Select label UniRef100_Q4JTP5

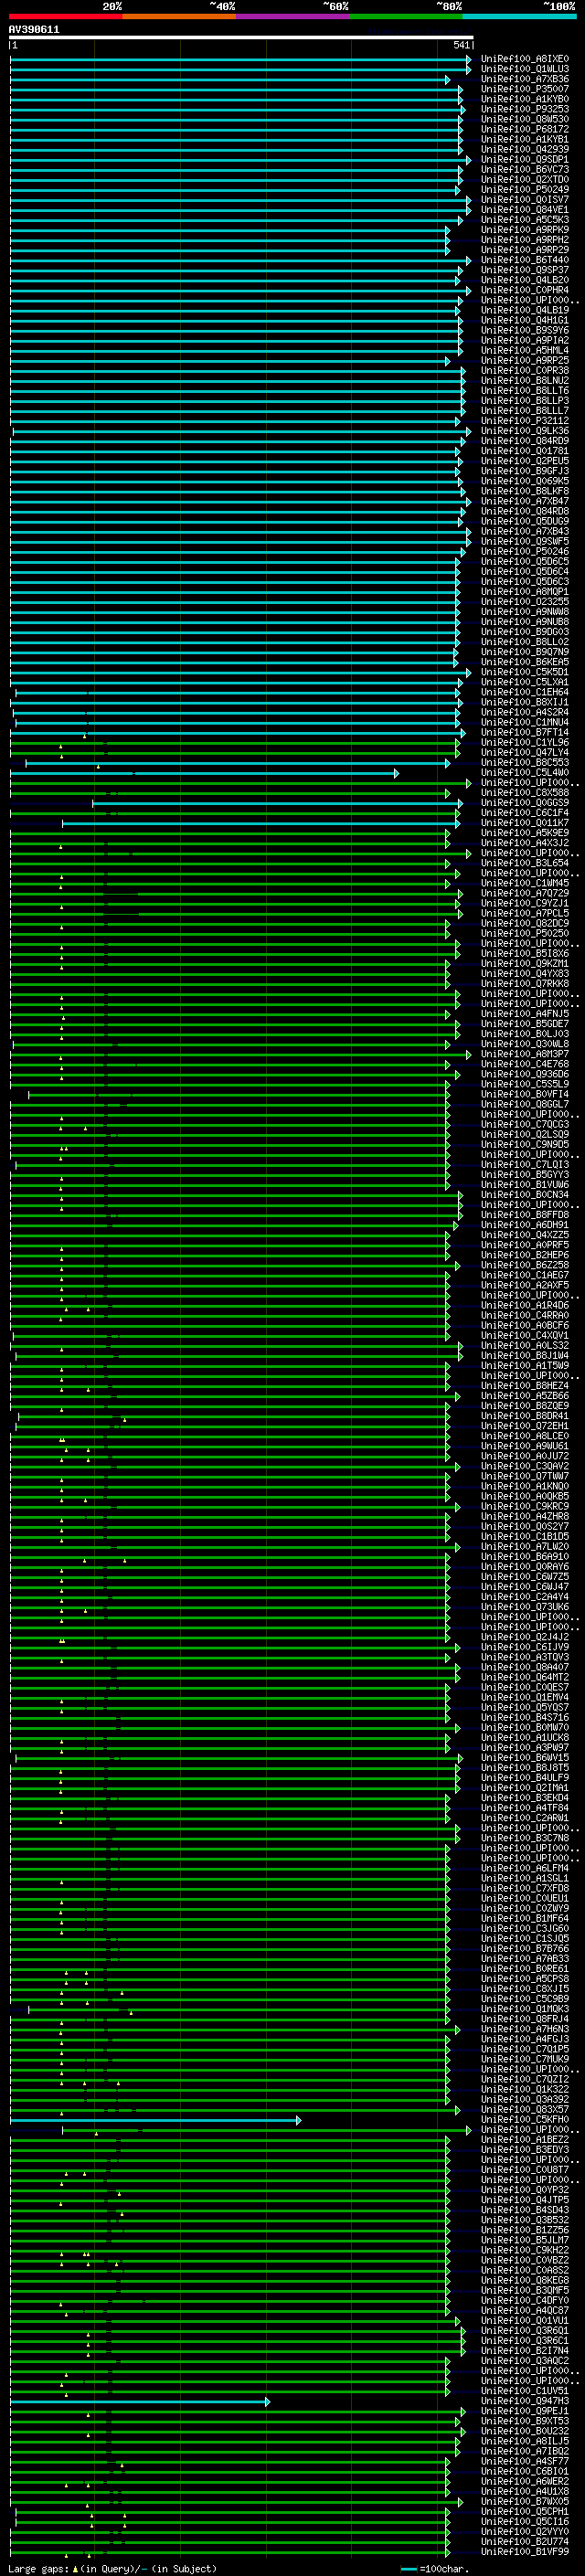pyautogui.click(x=525, y=2200)
